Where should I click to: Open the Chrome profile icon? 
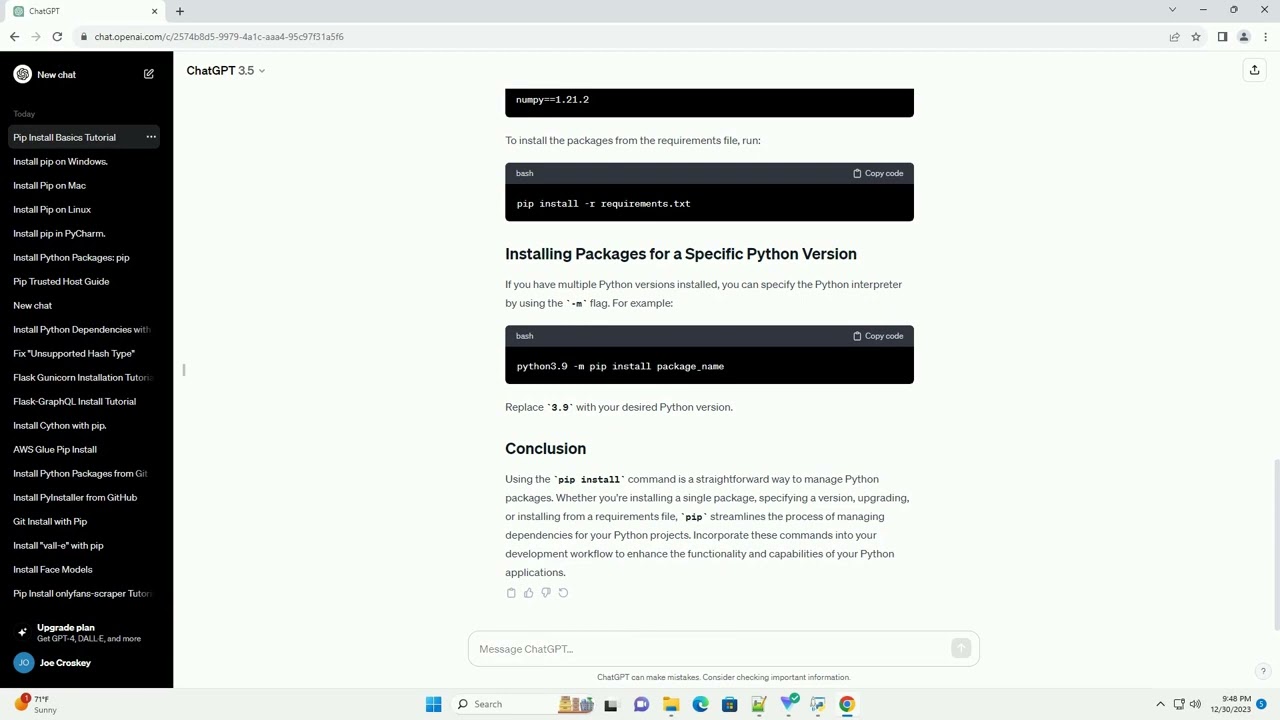[x=1244, y=37]
